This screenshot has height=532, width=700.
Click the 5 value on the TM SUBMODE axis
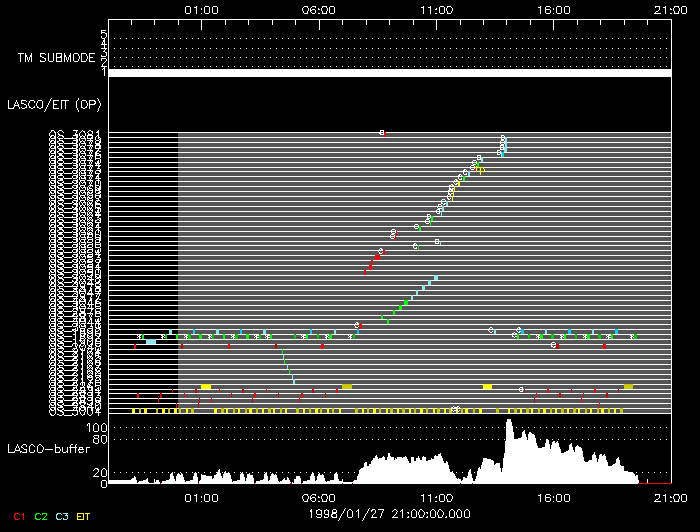(x=104, y=34)
